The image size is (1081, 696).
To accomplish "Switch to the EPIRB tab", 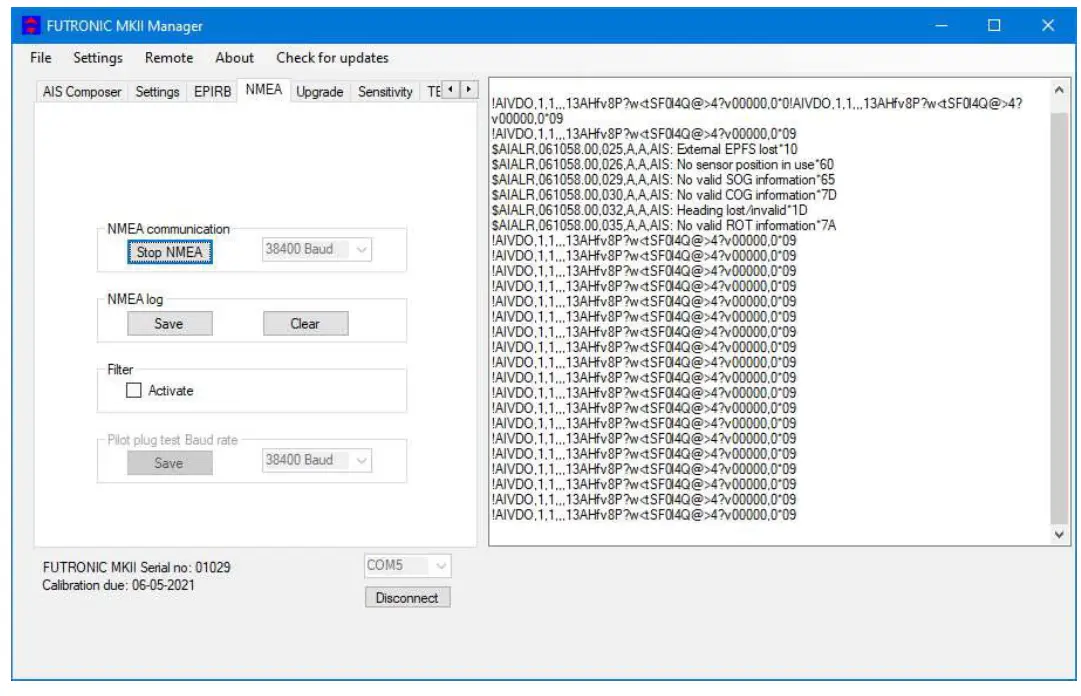I will [x=212, y=92].
